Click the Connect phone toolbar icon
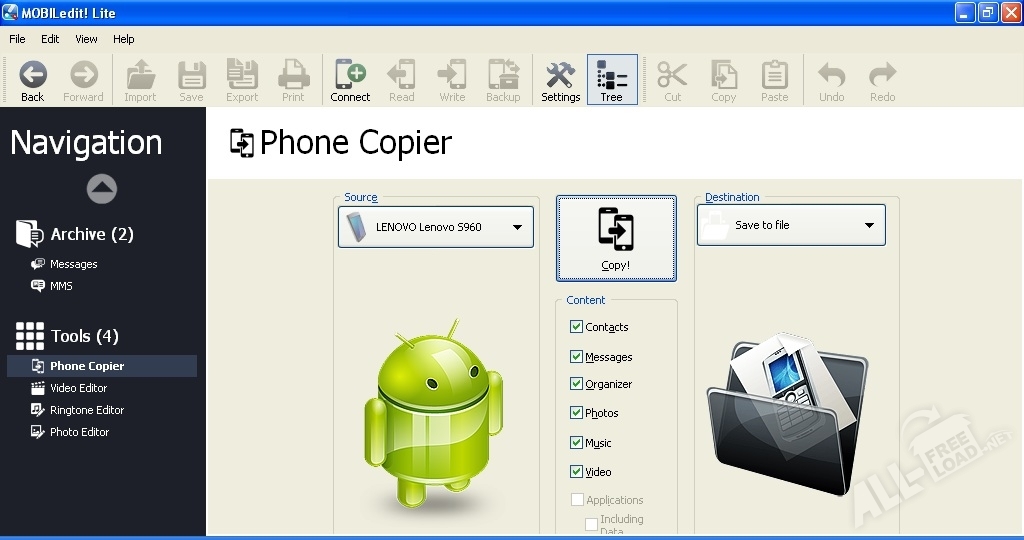Screen dimensions: 1024x540 click(350, 76)
